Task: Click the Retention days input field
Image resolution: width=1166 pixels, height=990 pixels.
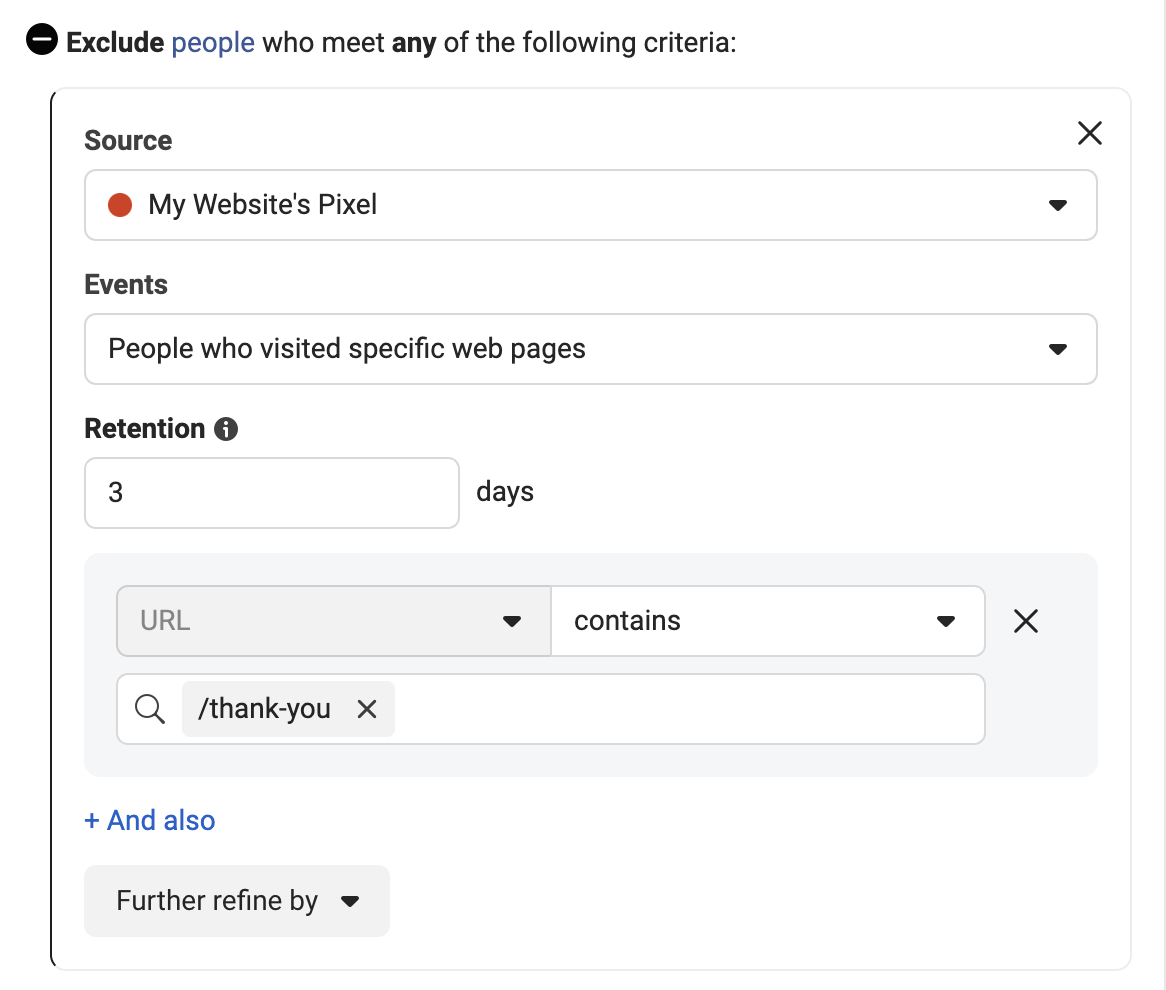Action: point(271,492)
